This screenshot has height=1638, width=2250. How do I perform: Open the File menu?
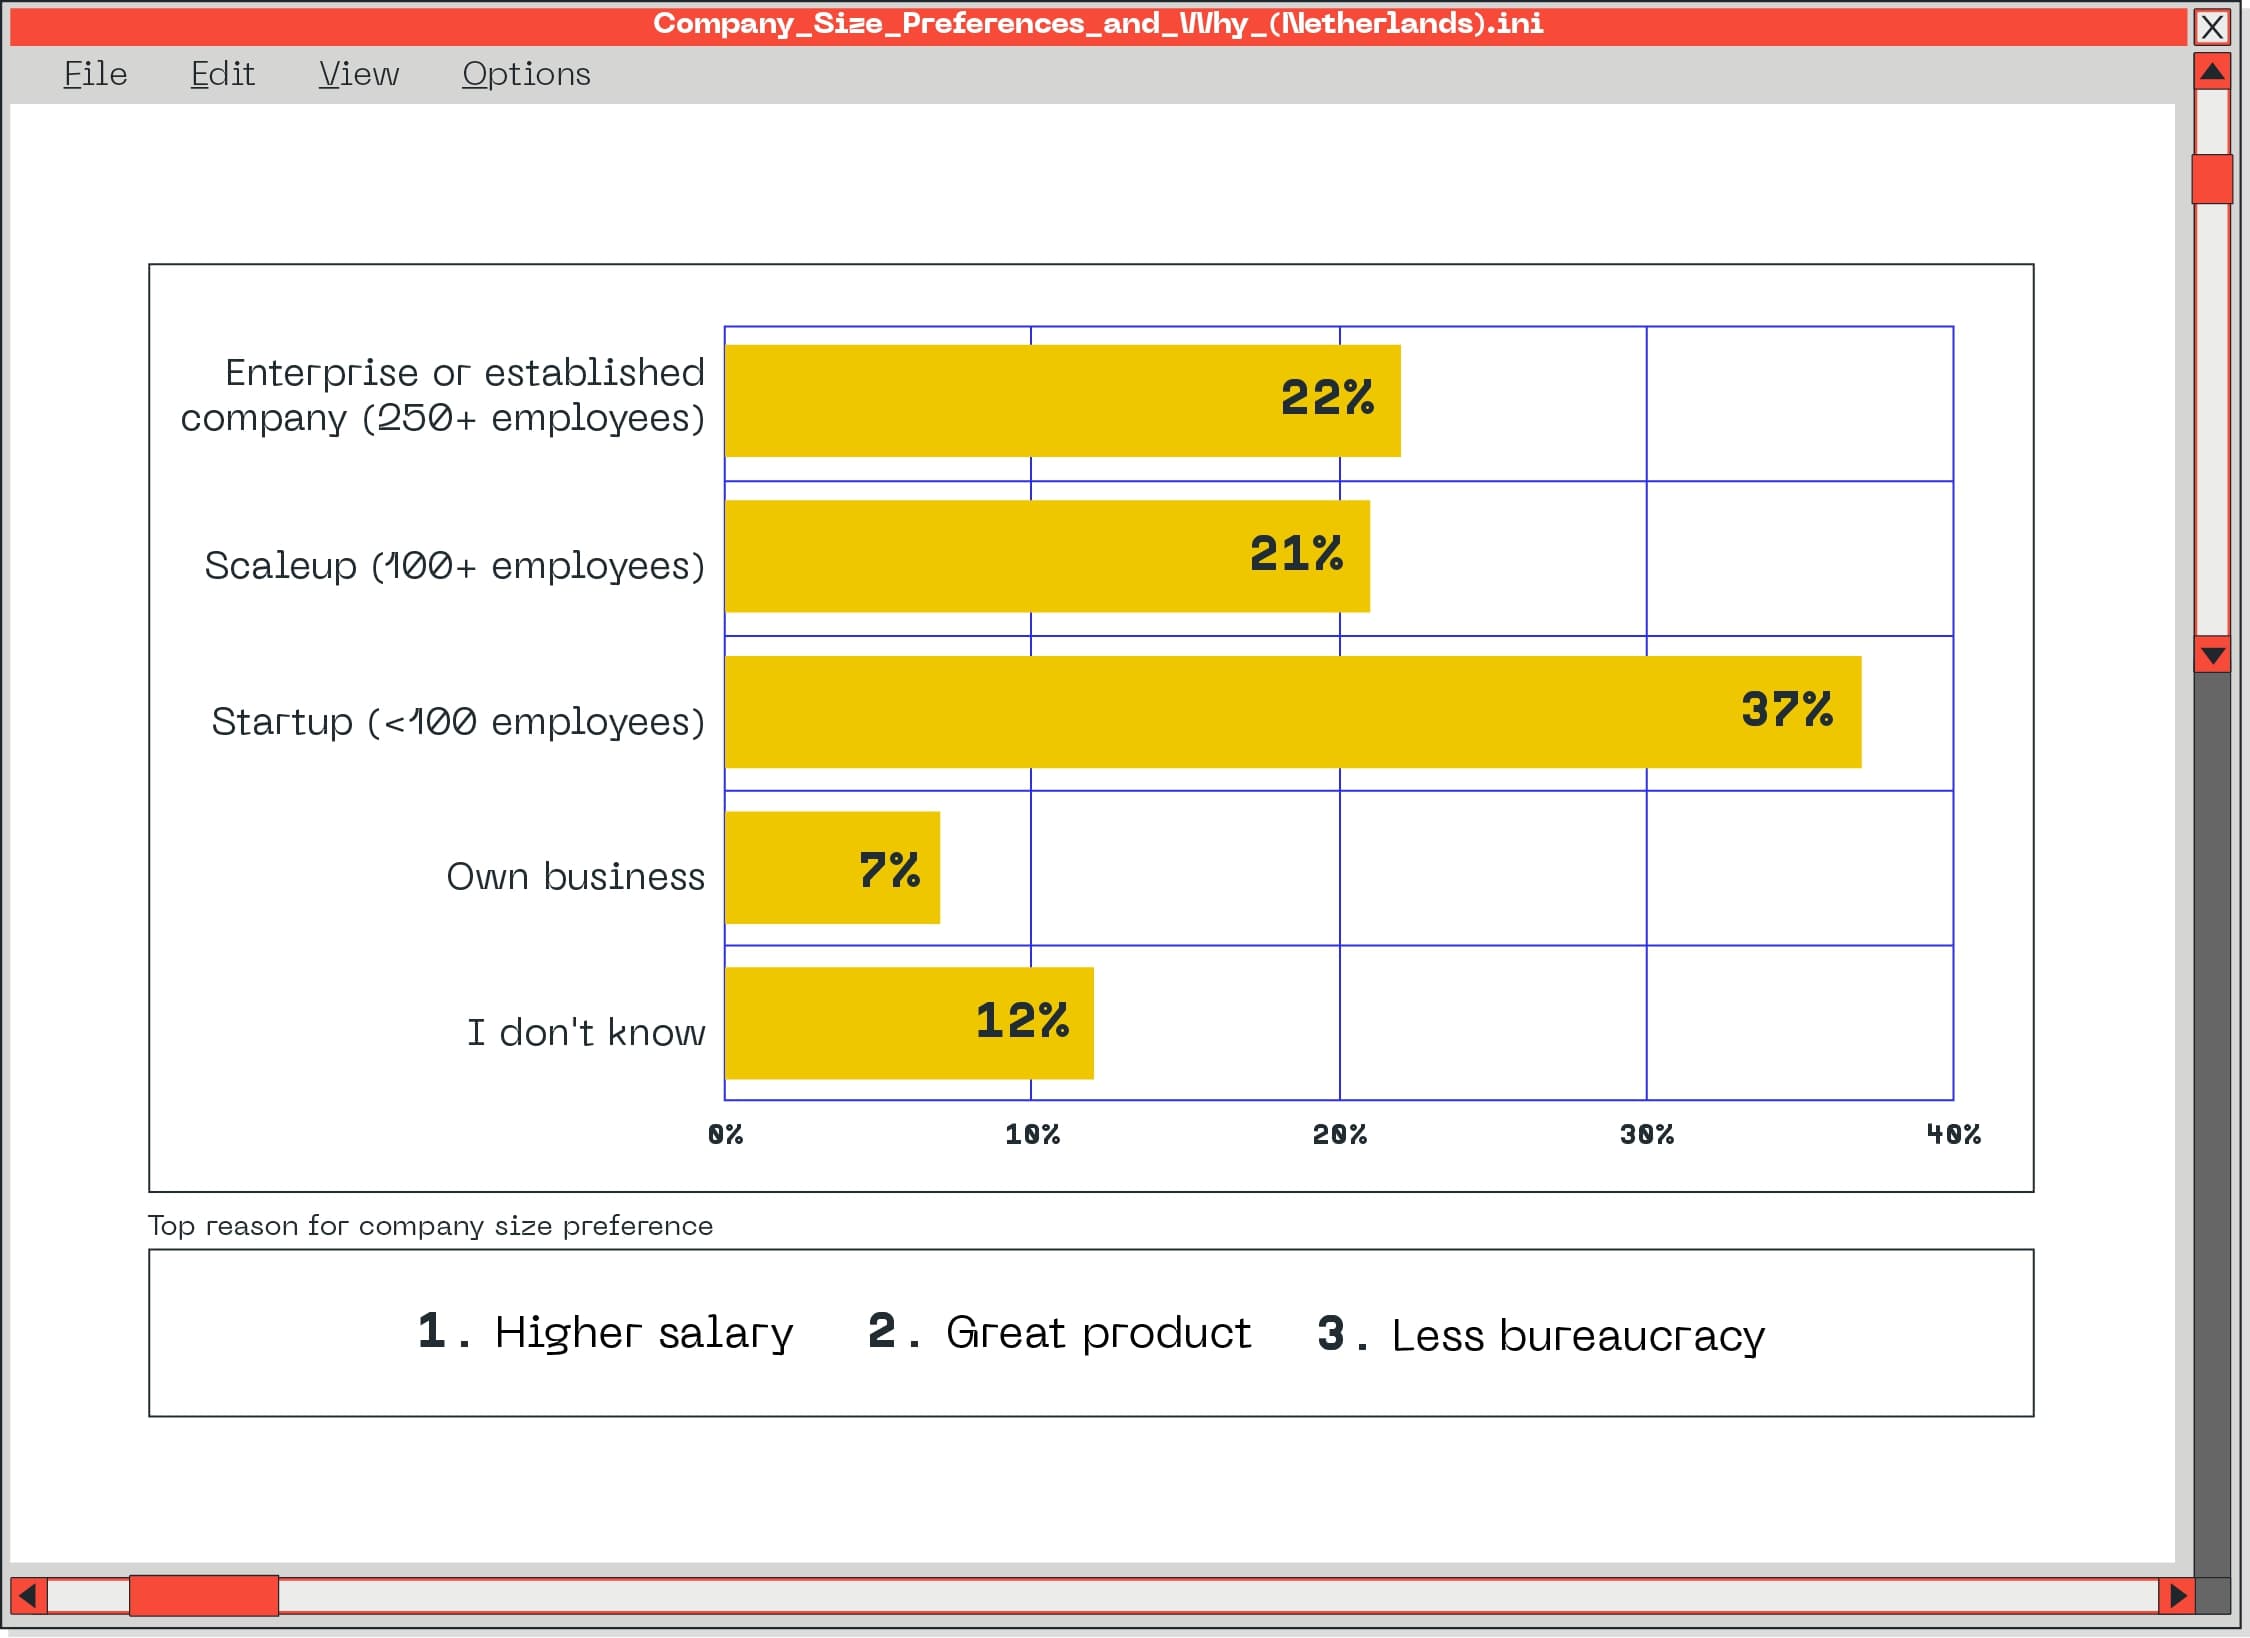click(x=95, y=74)
